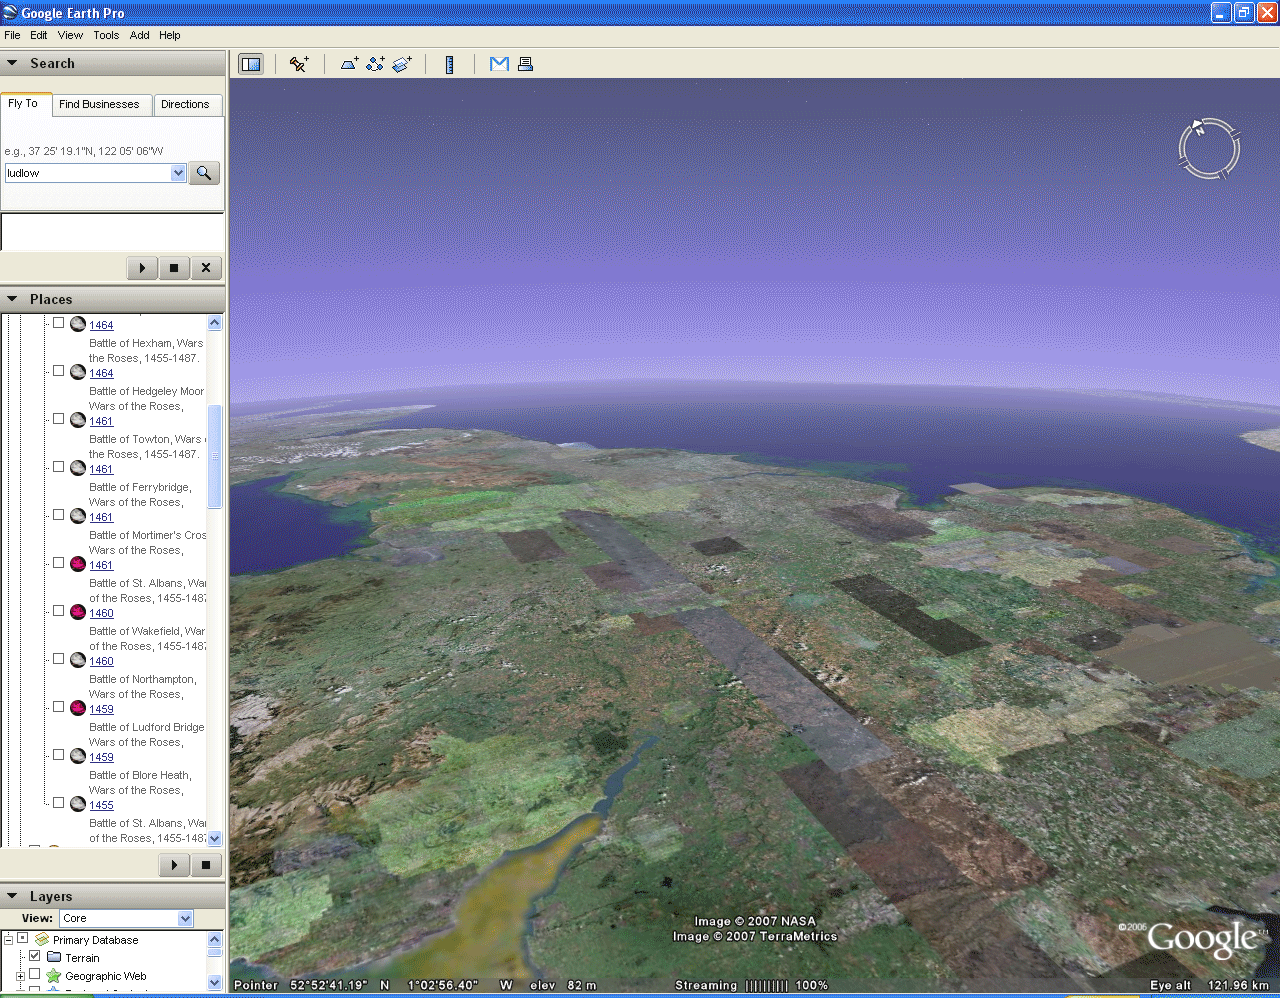Check the Battle of Wakefield checkbox

58,611
